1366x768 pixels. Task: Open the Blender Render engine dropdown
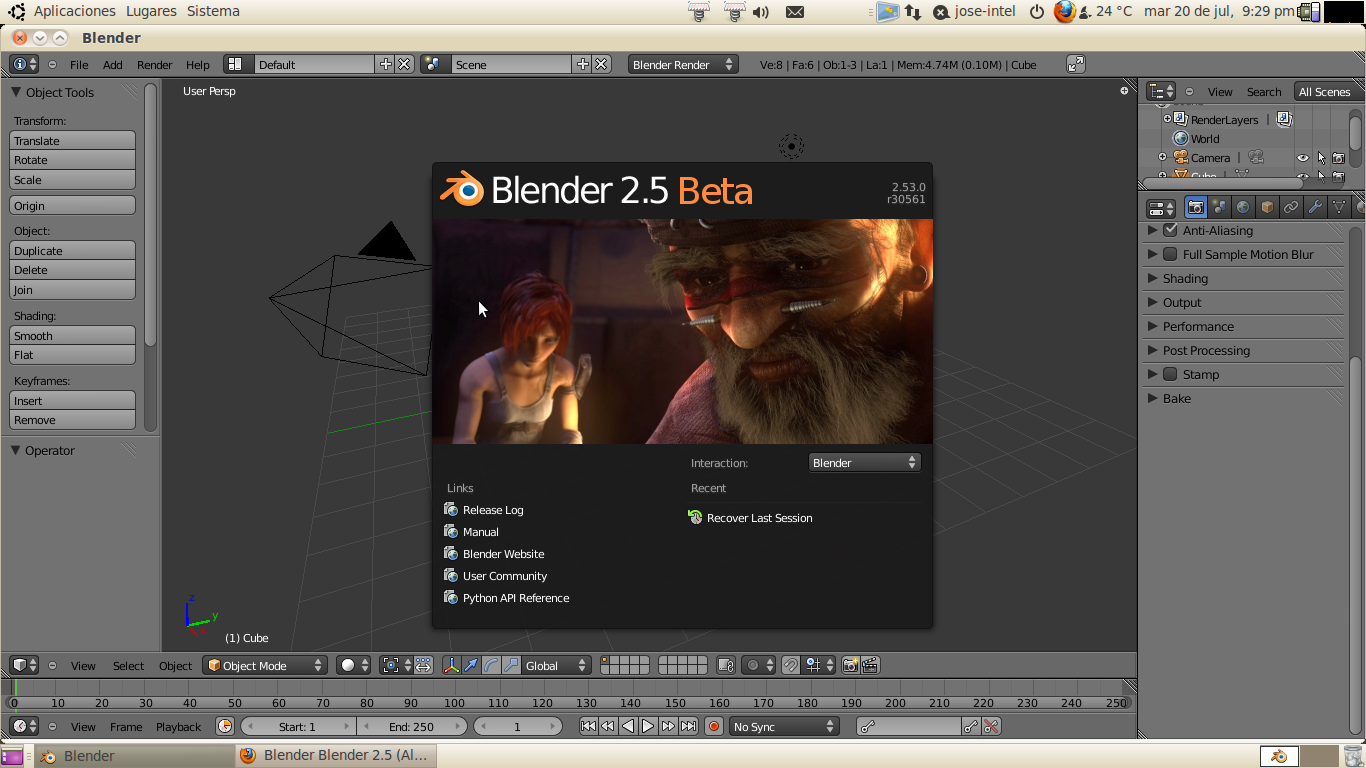point(684,64)
